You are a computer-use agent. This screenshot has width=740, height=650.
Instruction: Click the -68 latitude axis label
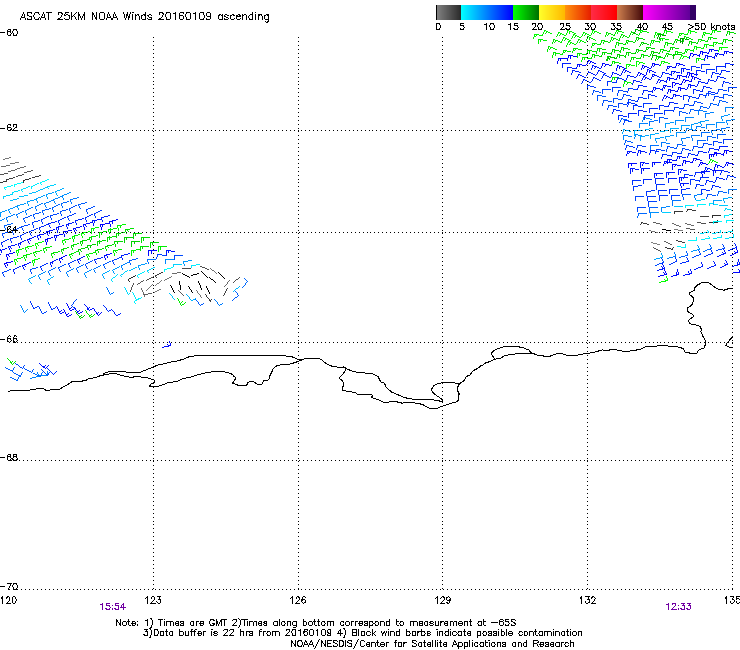[9, 457]
